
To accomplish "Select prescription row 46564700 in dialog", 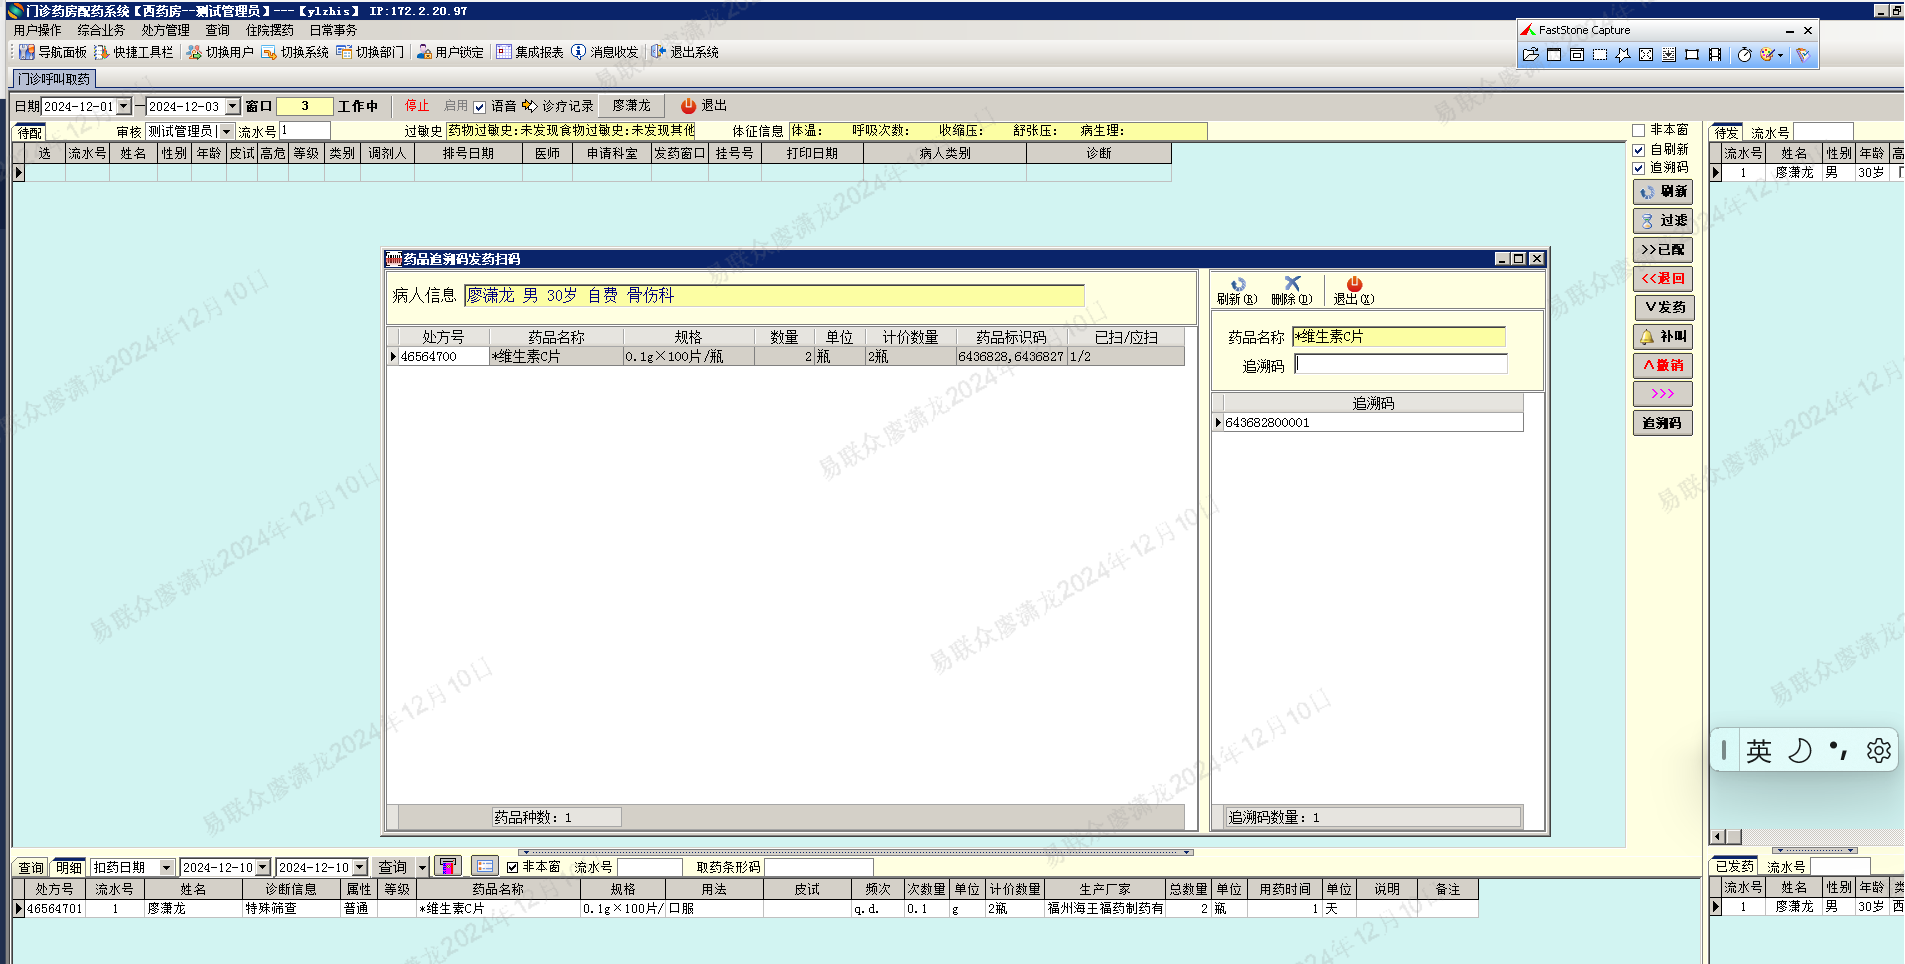I will pos(786,357).
